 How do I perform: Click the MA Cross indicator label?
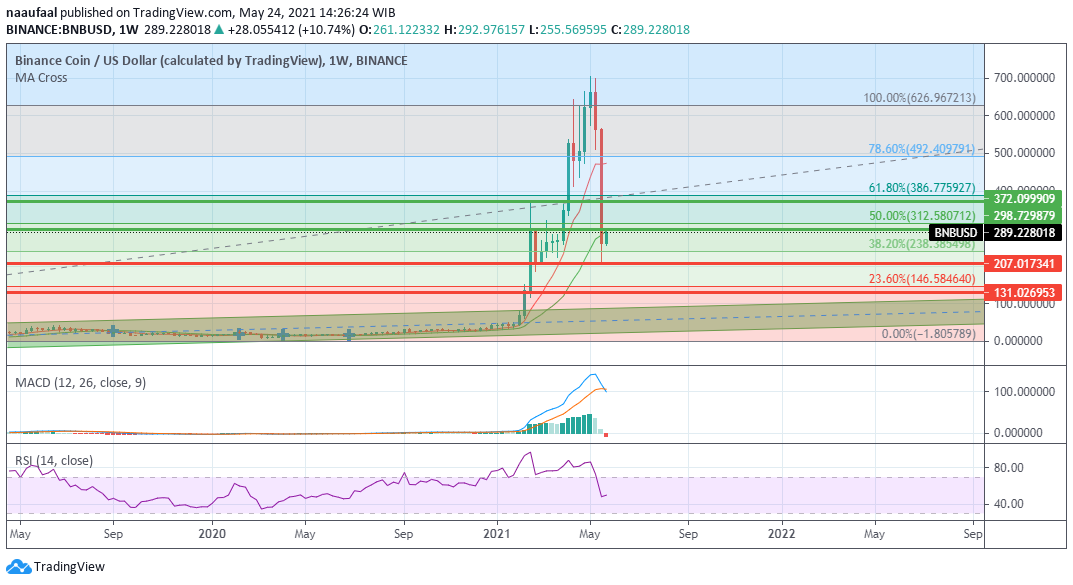(41, 78)
